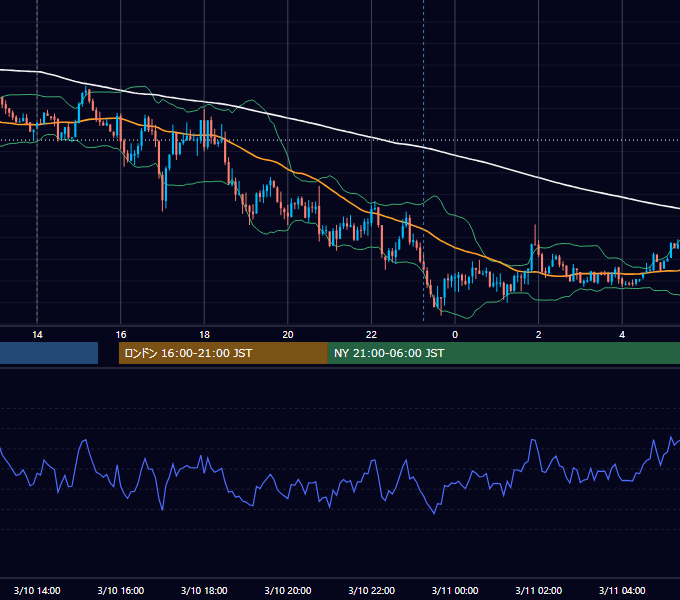Click the 3/10 22:00 date label

[x=372, y=590]
